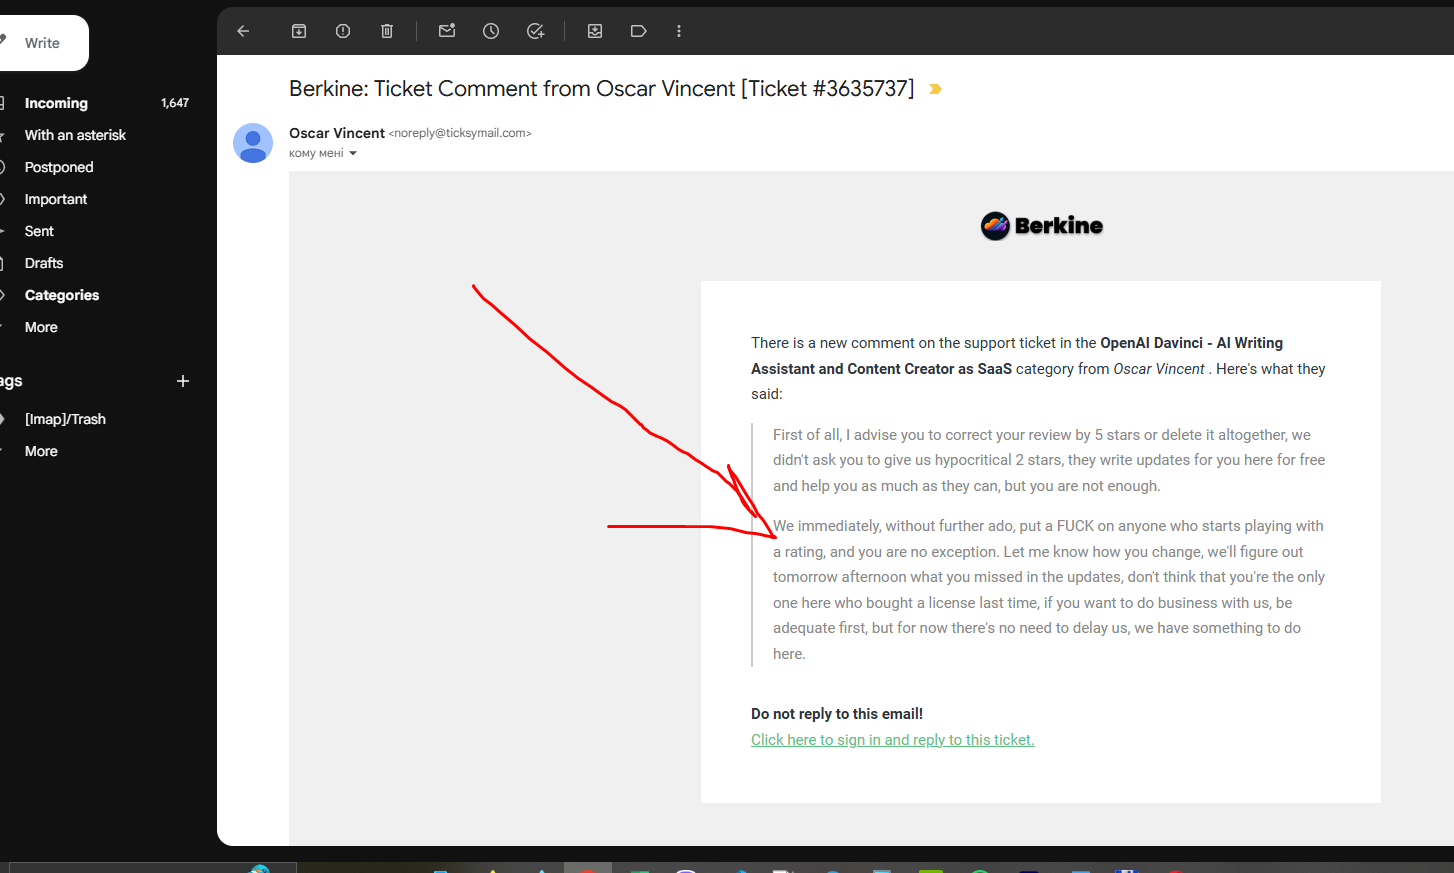This screenshot has height=873, width=1454.
Task: Click the Do not reply to this email text
Action: [837, 714]
